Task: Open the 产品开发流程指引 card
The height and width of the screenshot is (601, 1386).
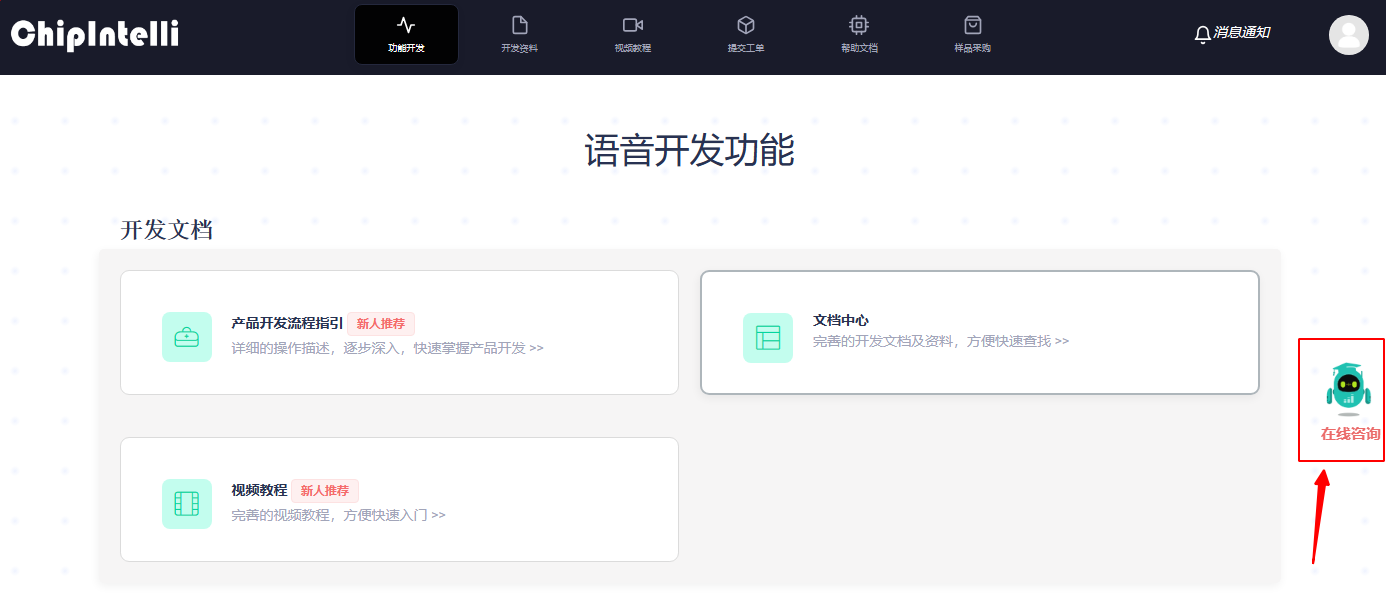Action: click(399, 332)
